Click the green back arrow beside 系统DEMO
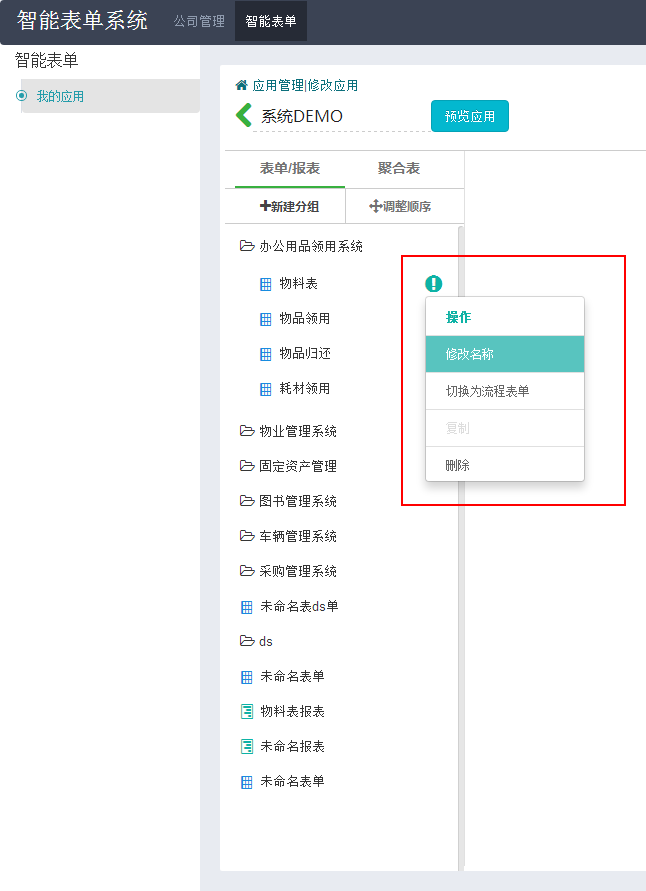 (244, 115)
